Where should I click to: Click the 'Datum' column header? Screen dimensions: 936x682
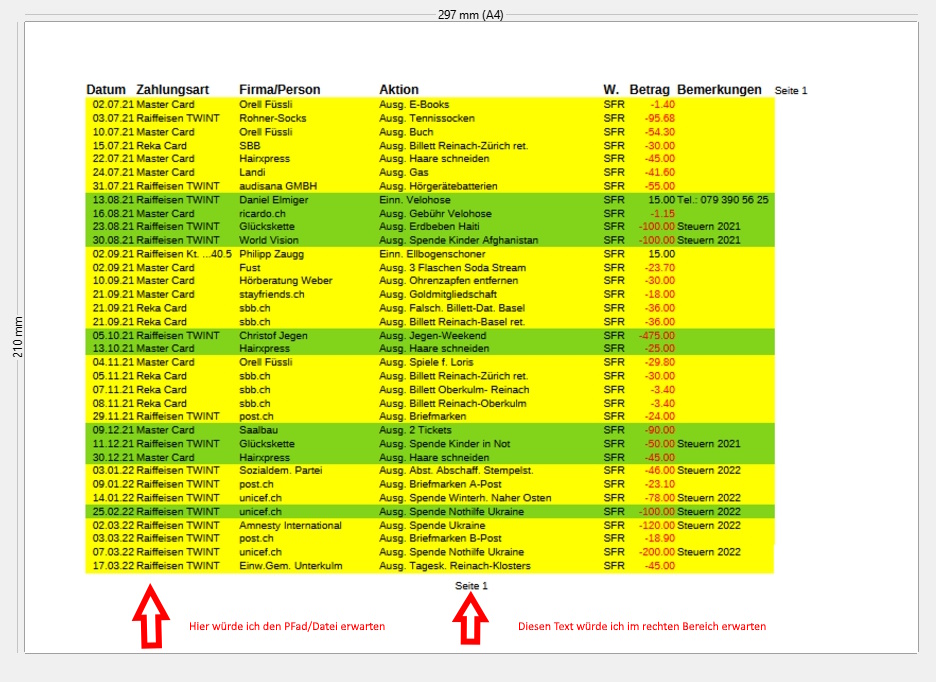106,90
